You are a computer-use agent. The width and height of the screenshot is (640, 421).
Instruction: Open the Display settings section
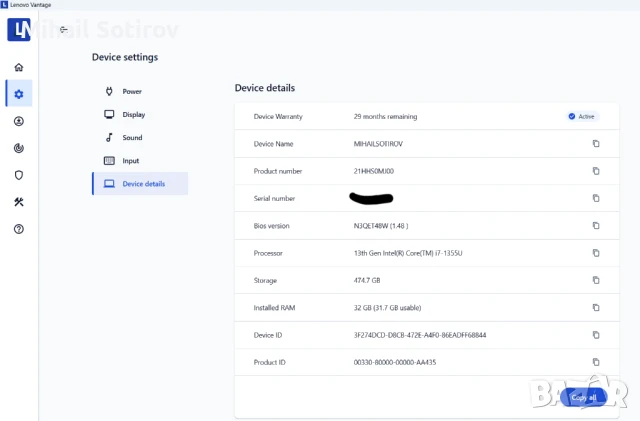(x=140, y=114)
